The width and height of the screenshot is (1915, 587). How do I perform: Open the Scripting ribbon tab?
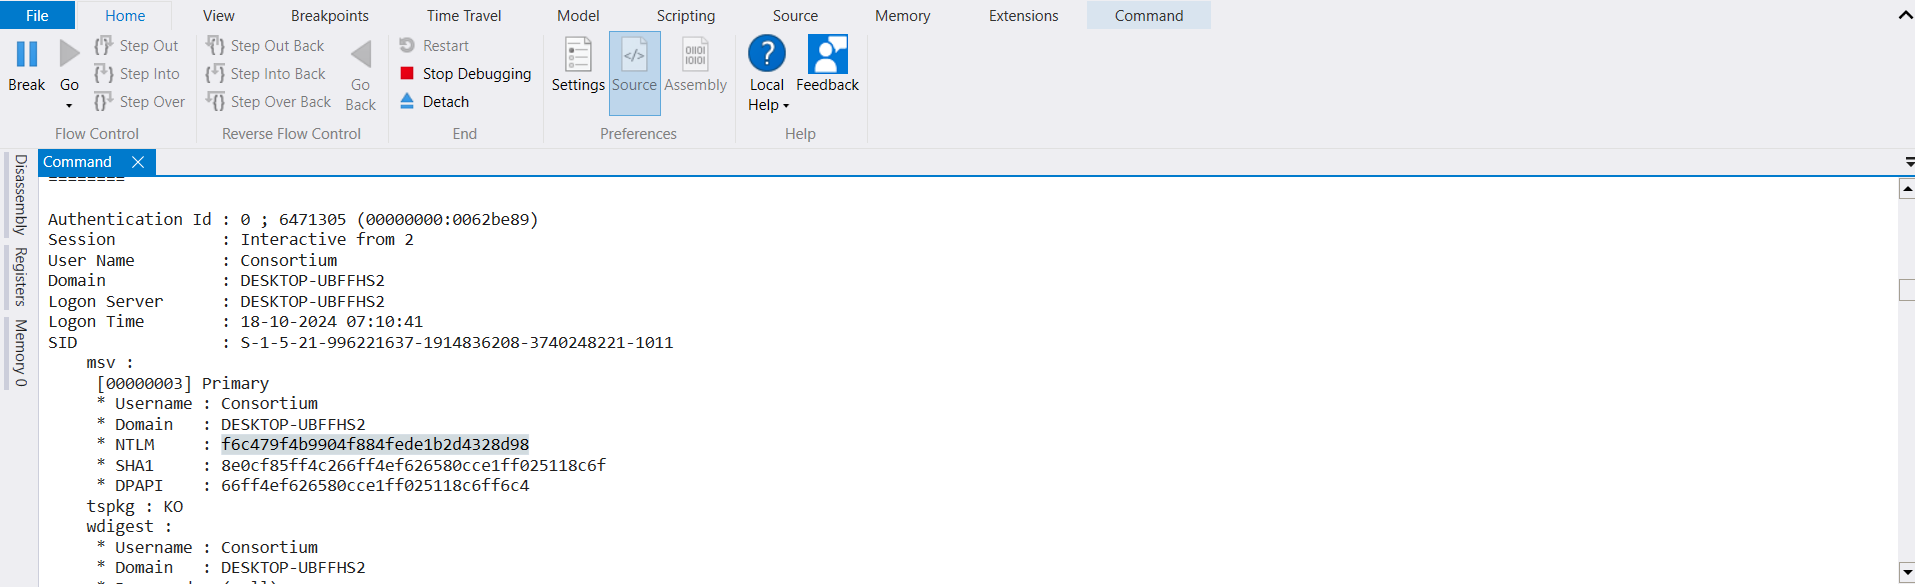point(686,15)
